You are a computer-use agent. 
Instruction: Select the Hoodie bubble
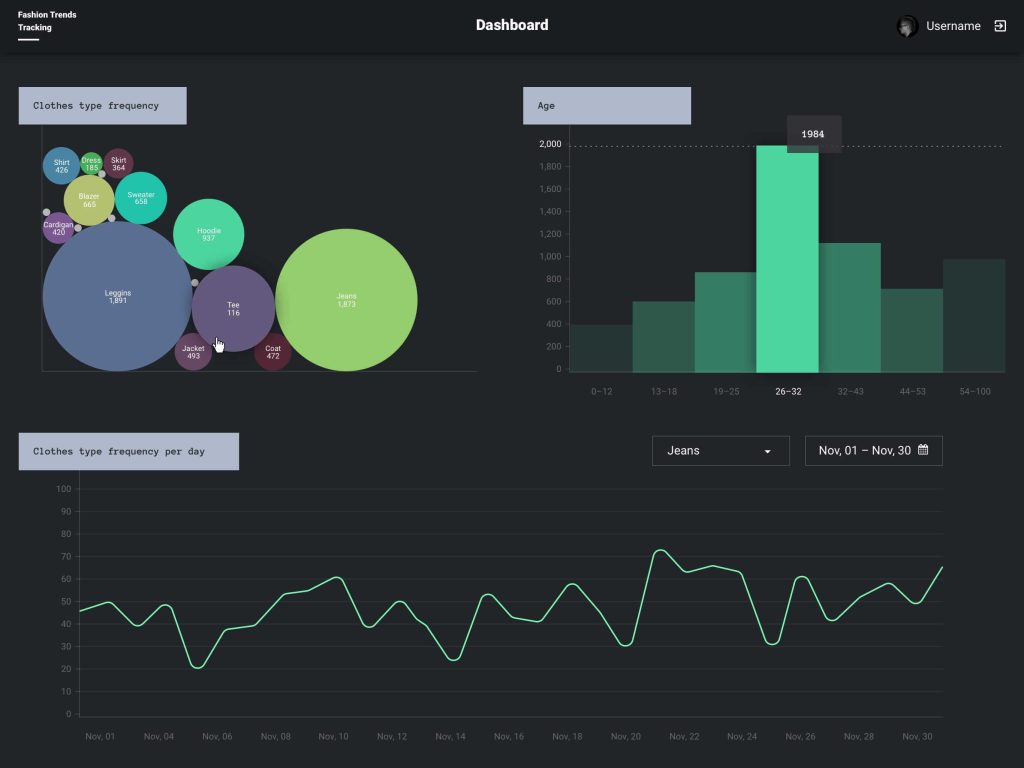[210, 233]
